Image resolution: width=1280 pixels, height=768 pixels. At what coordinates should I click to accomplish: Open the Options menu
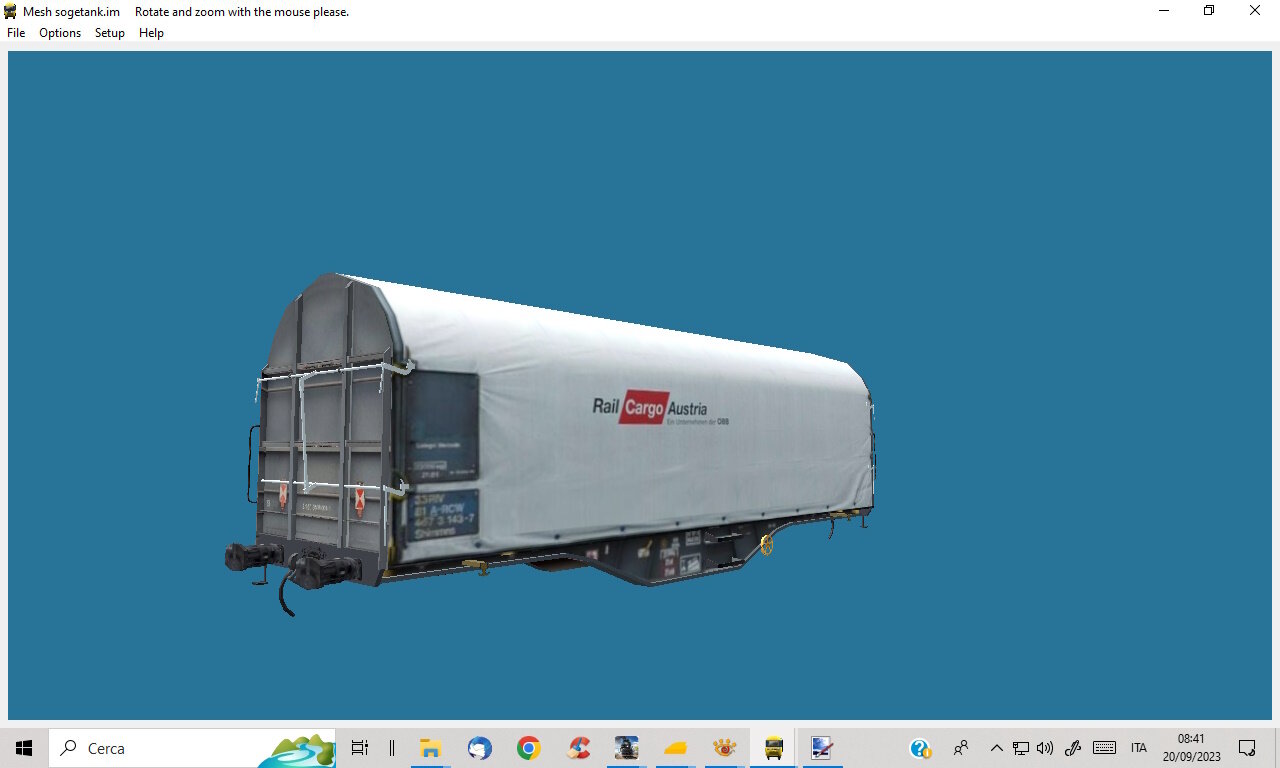tap(60, 33)
